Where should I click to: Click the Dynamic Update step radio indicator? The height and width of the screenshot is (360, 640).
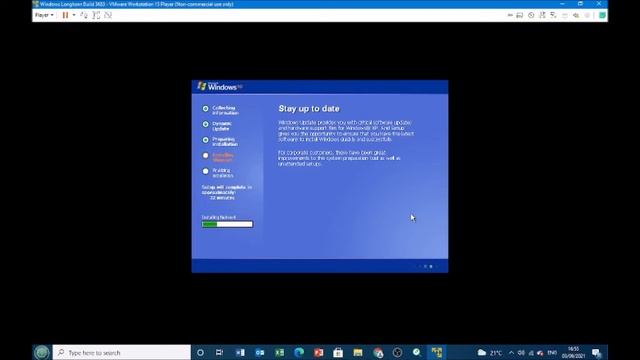(x=205, y=124)
